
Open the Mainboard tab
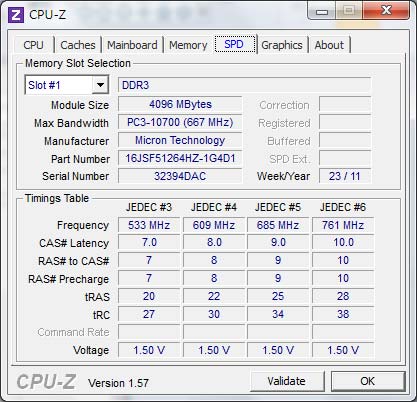[132, 45]
